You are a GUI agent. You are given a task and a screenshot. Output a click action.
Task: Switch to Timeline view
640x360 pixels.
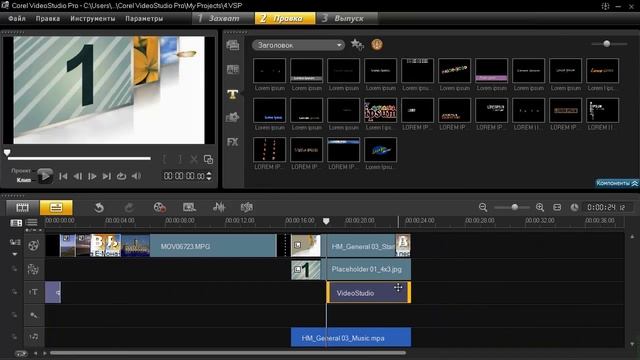56,207
